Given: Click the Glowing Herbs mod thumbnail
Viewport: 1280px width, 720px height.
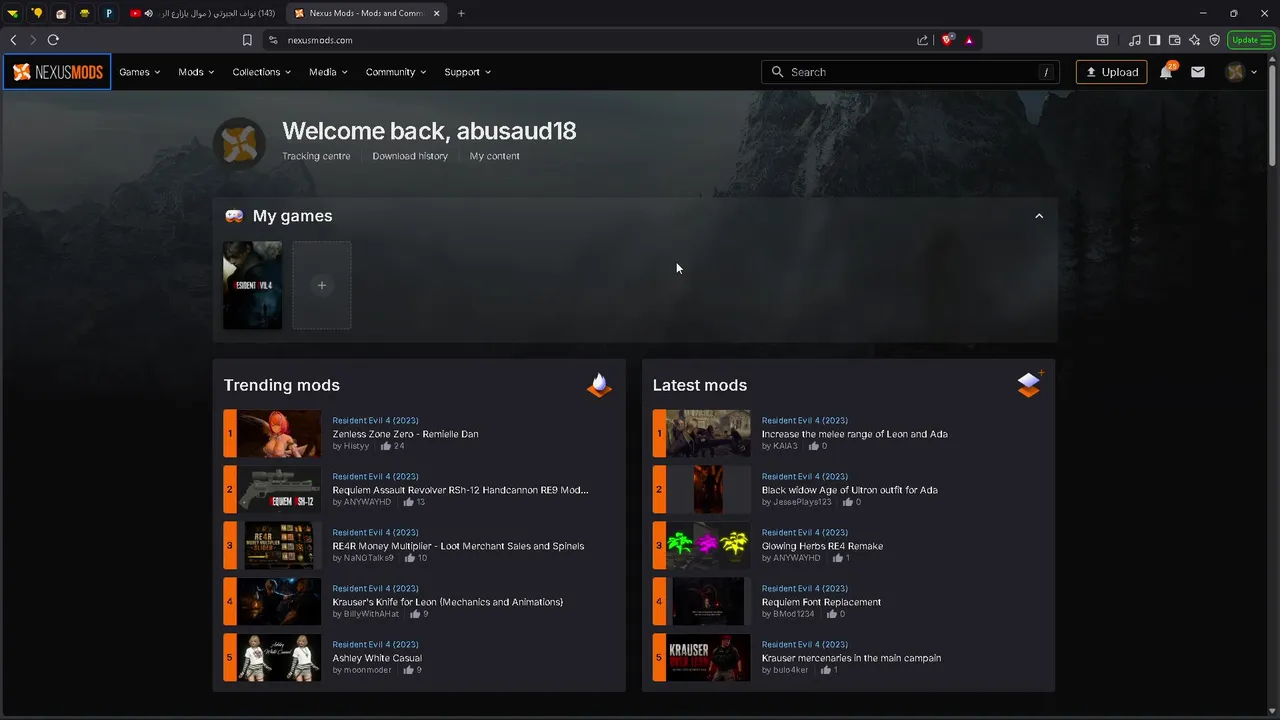Looking at the screenshot, I should (708, 546).
